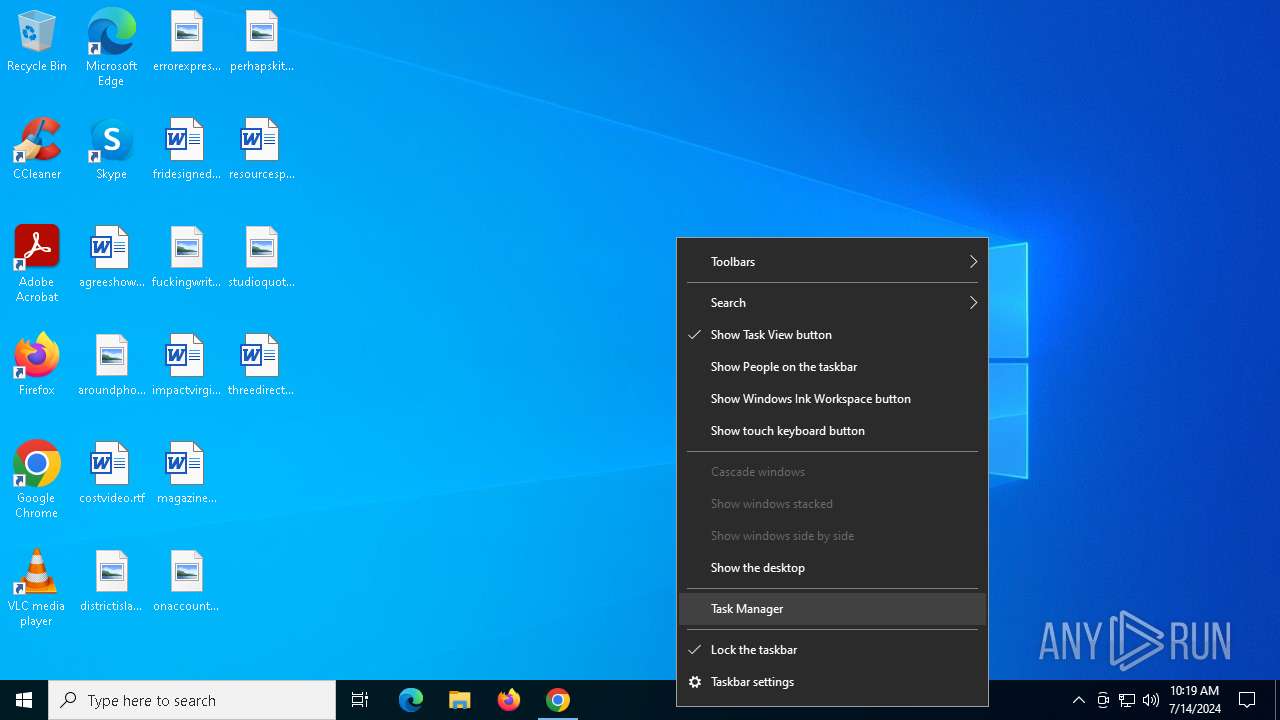Select Microsoft Edge desktop shortcut
Screen dimensions: 1280x720
111,48
